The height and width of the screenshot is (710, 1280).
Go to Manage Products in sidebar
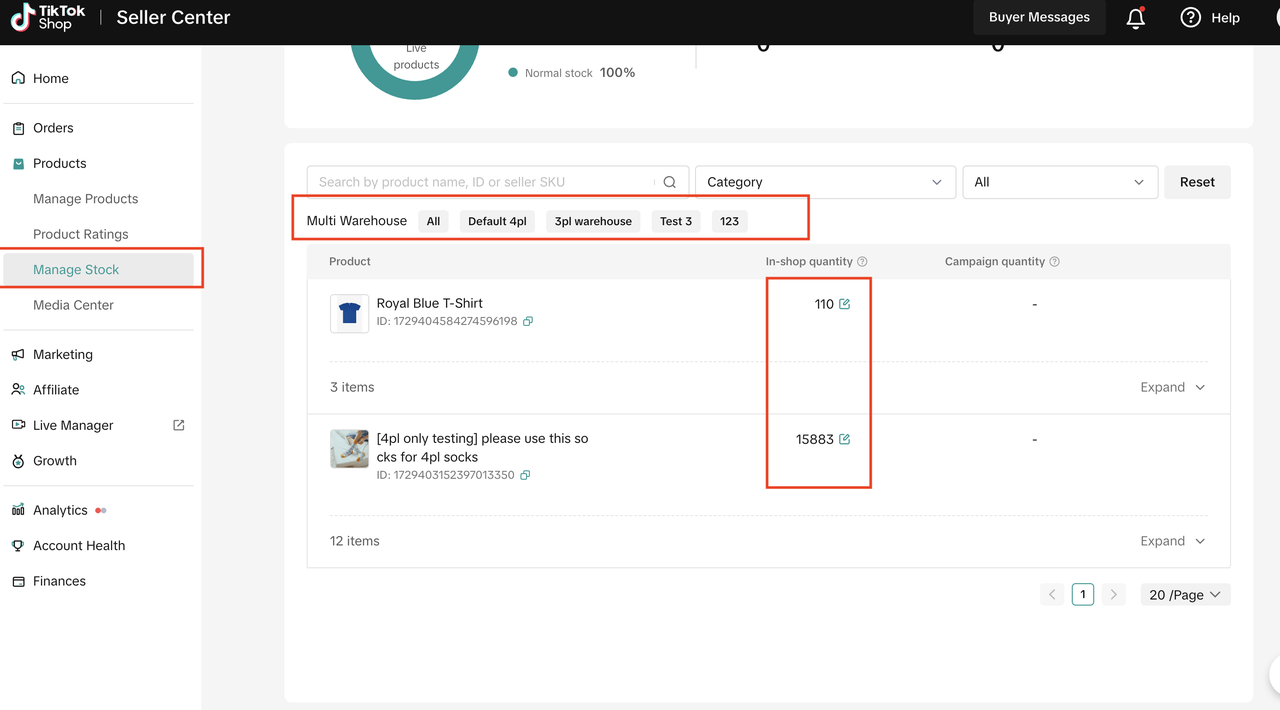[86, 199]
